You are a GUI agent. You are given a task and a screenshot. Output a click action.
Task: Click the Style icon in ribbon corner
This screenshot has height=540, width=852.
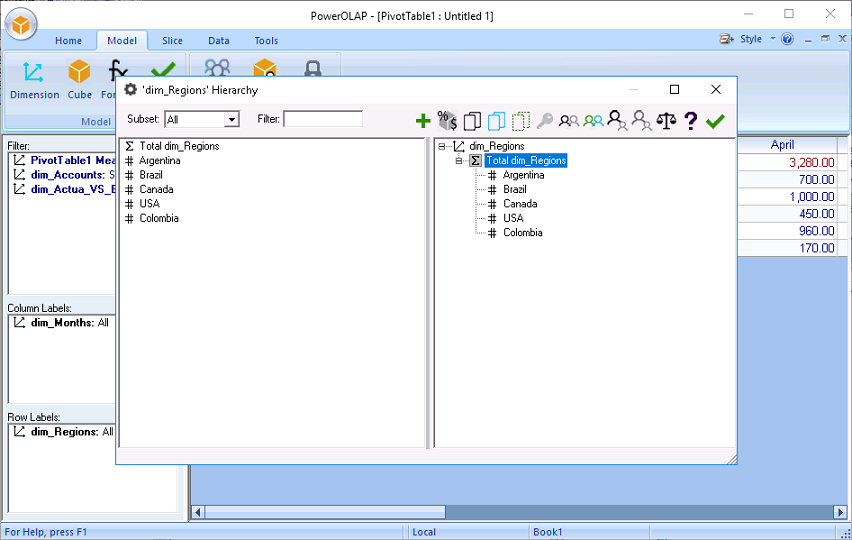[x=726, y=39]
